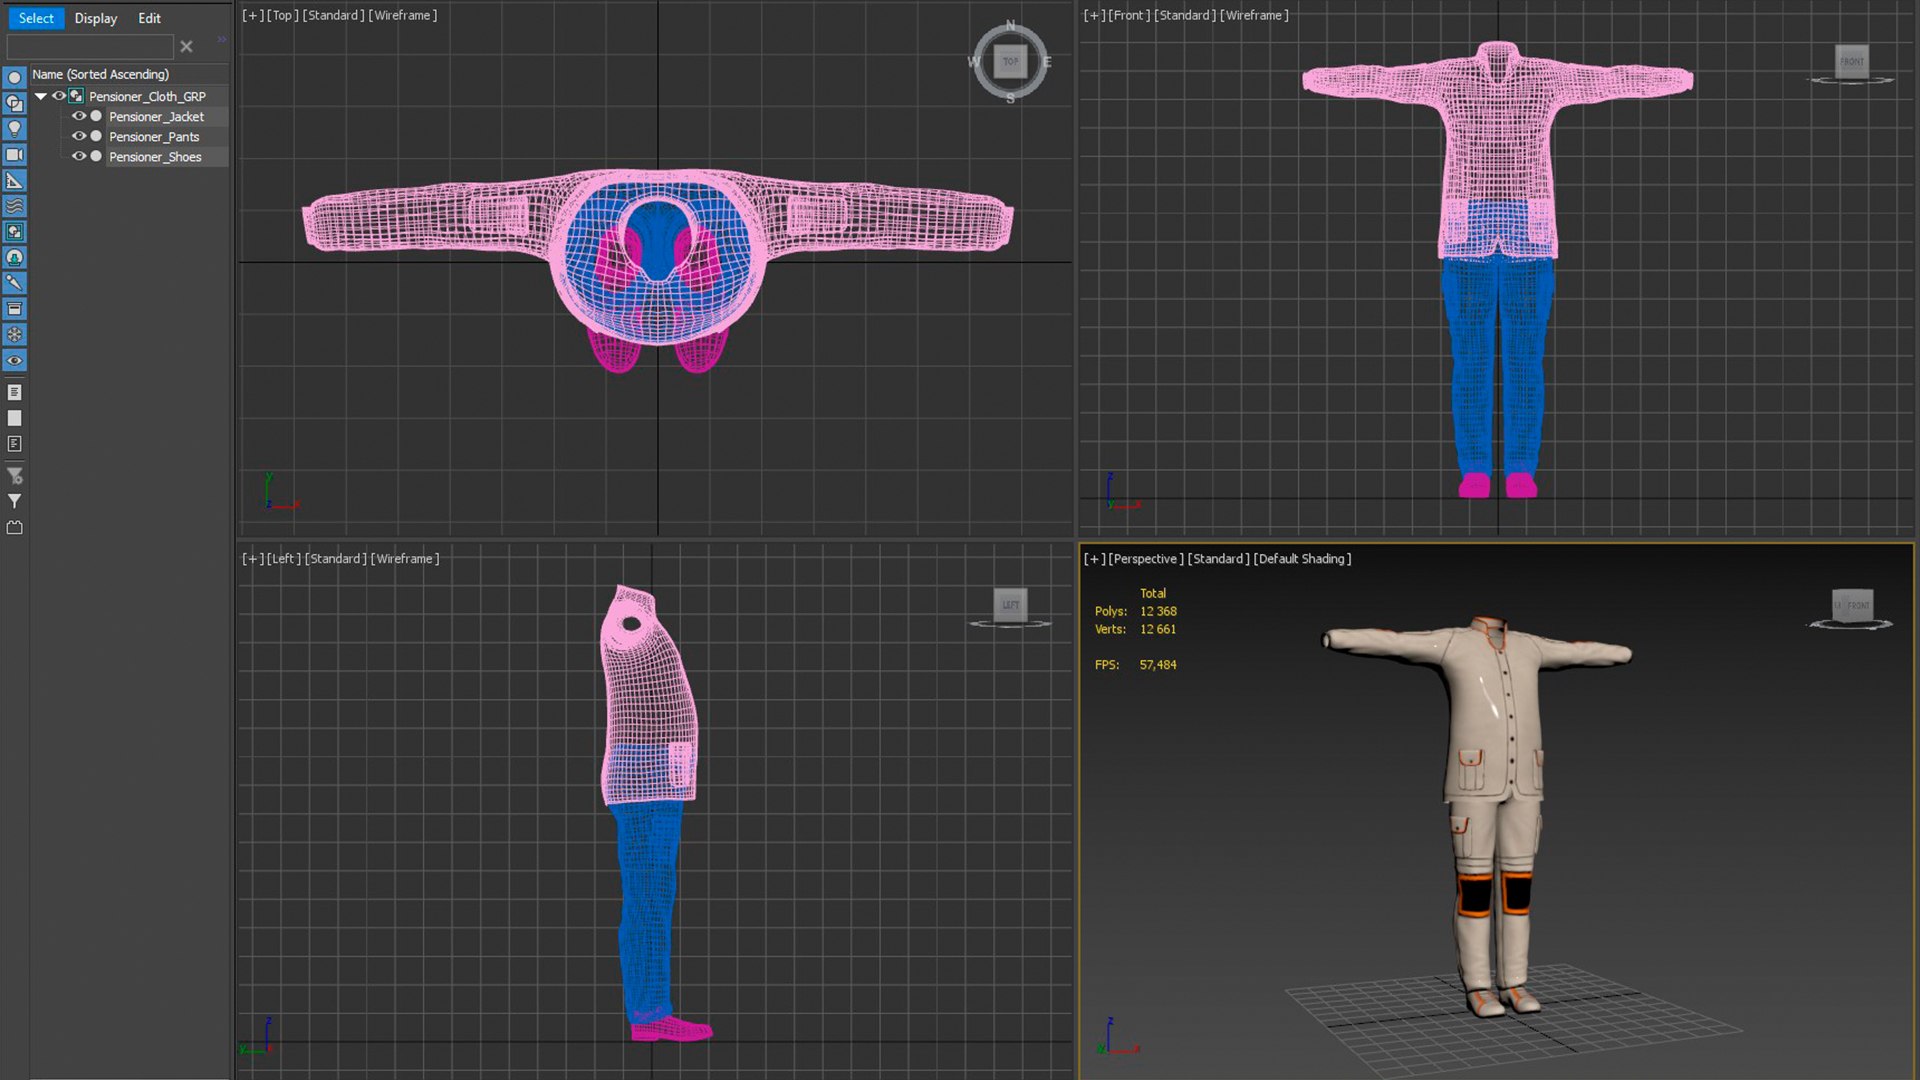Open the [Perspective] view label menu
The image size is (1920, 1080).
coord(1145,559)
